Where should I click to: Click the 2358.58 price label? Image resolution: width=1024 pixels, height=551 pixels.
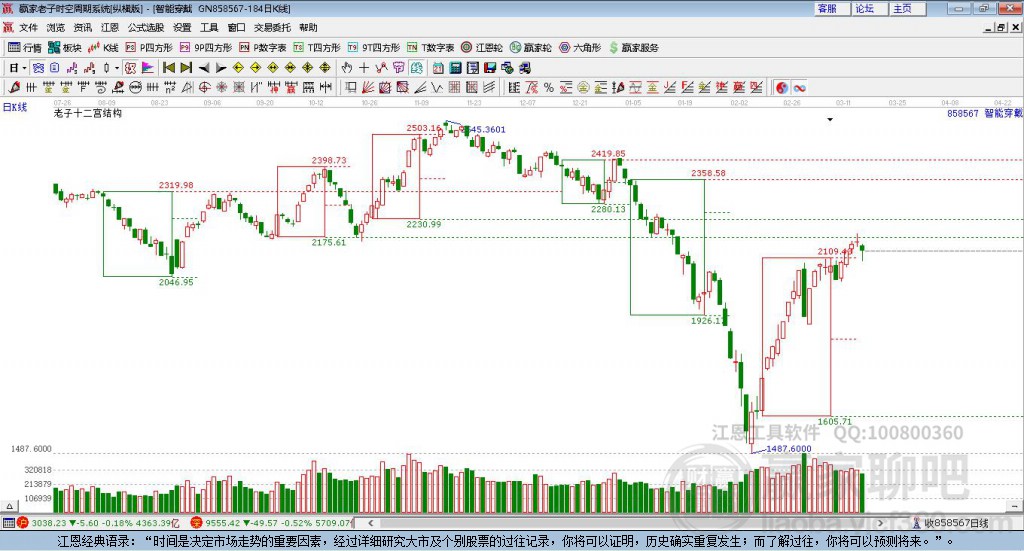(708, 173)
